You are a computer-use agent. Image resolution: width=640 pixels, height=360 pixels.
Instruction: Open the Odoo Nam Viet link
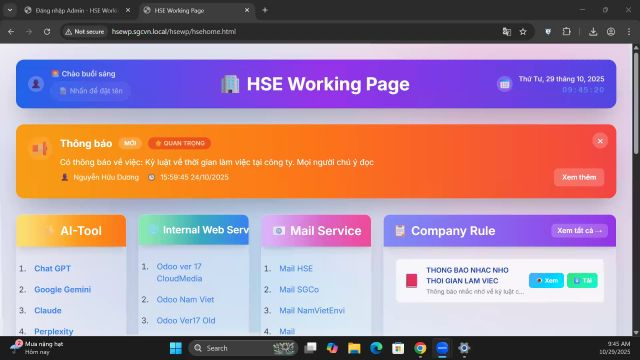click(x=185, y=299)
